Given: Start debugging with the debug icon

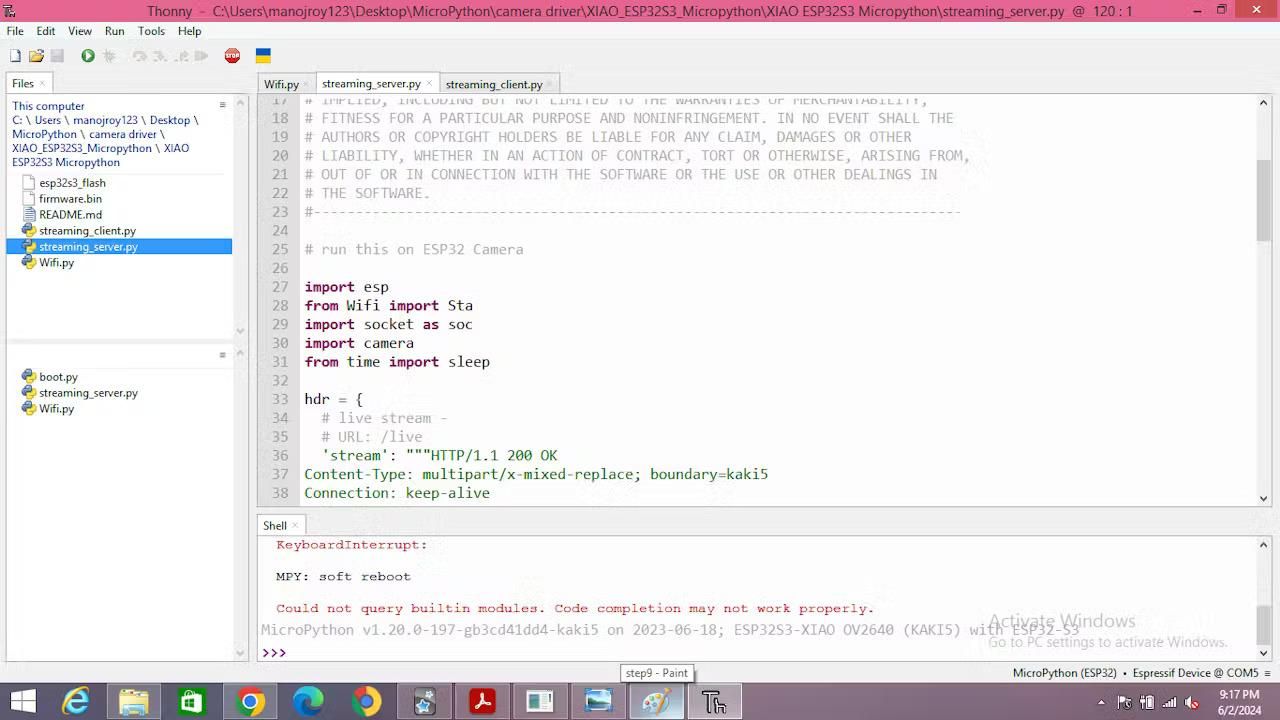Looking at the screenshot, I should point(110,56).
